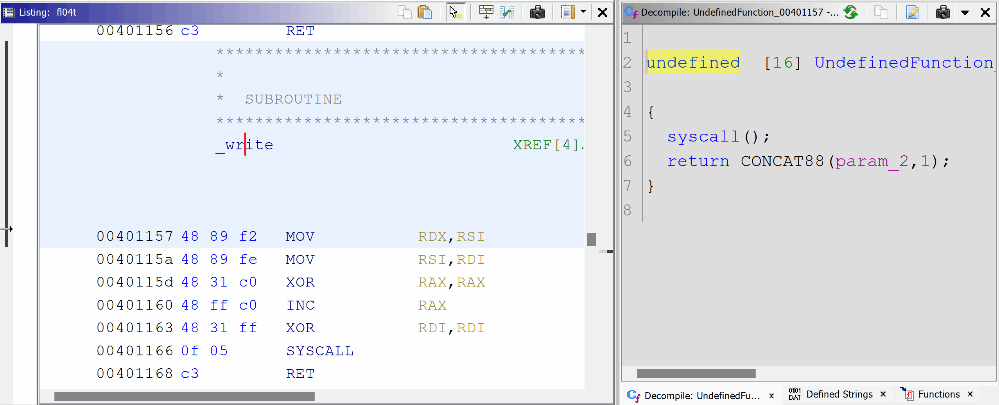
Task: Click the [16] array size in decompiler
Action: pos(782,62)
